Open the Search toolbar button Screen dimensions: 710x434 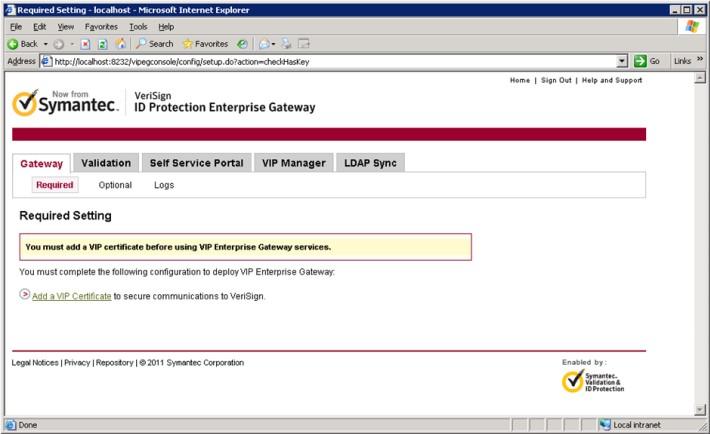154,44
